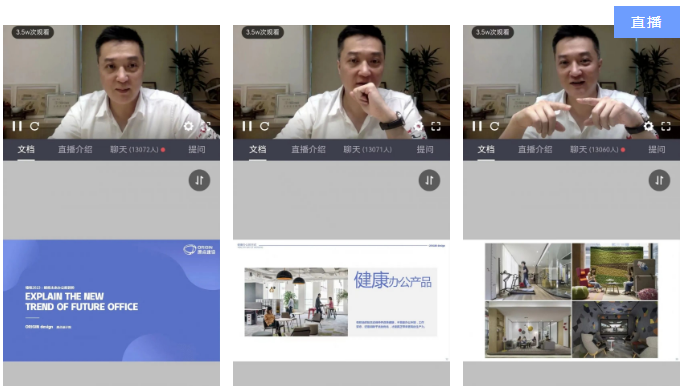Pause the right live stream video
683x388 pixels.
click(477, 126)
